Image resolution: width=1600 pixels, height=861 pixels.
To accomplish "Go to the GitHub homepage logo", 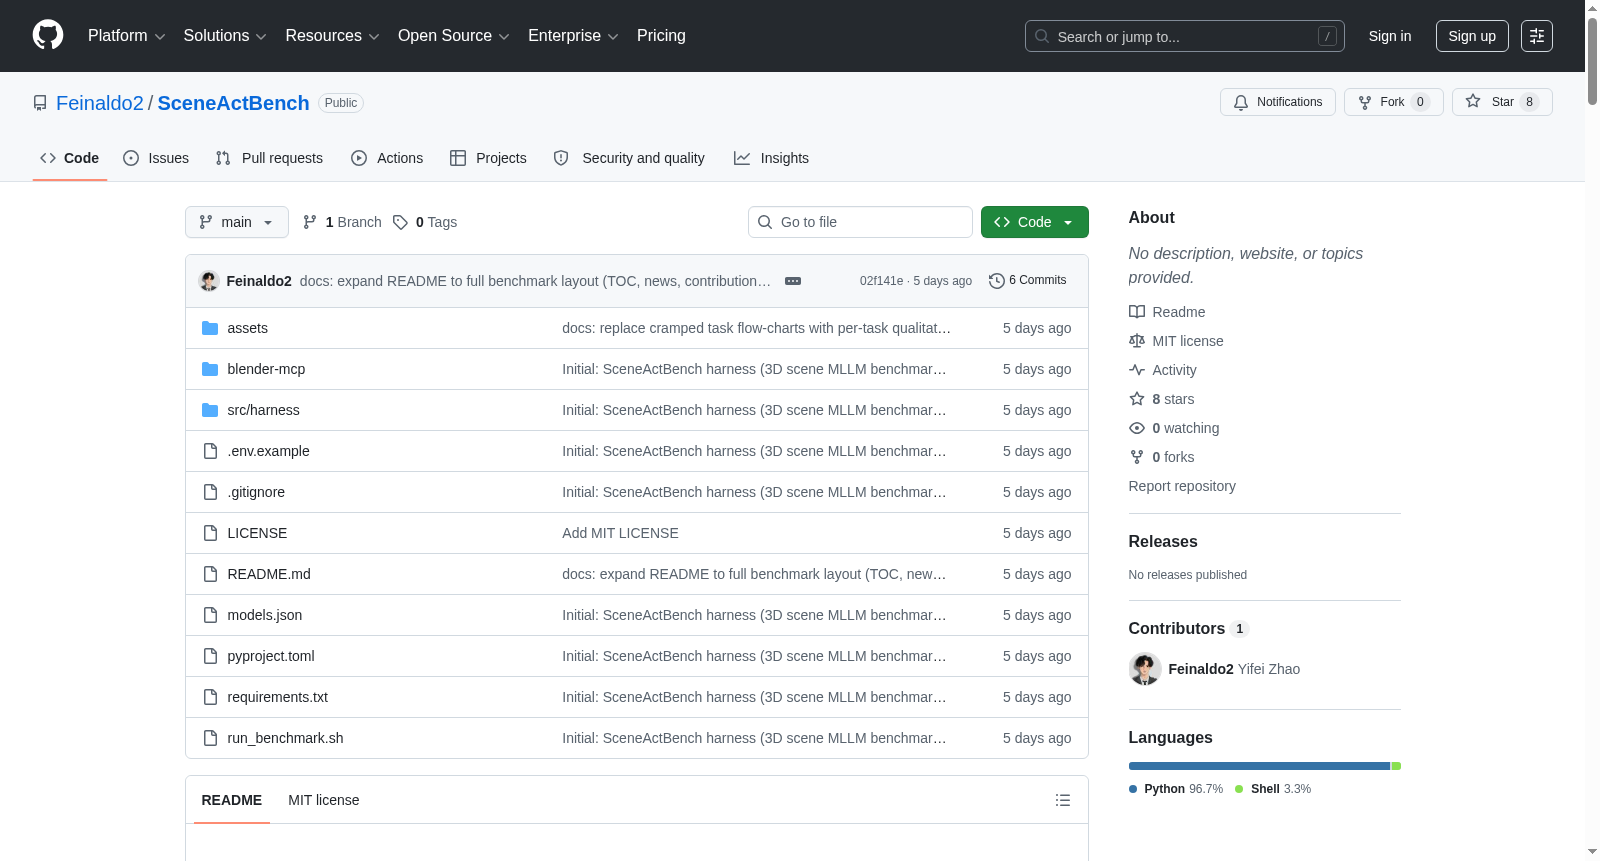I will (48, 35).
